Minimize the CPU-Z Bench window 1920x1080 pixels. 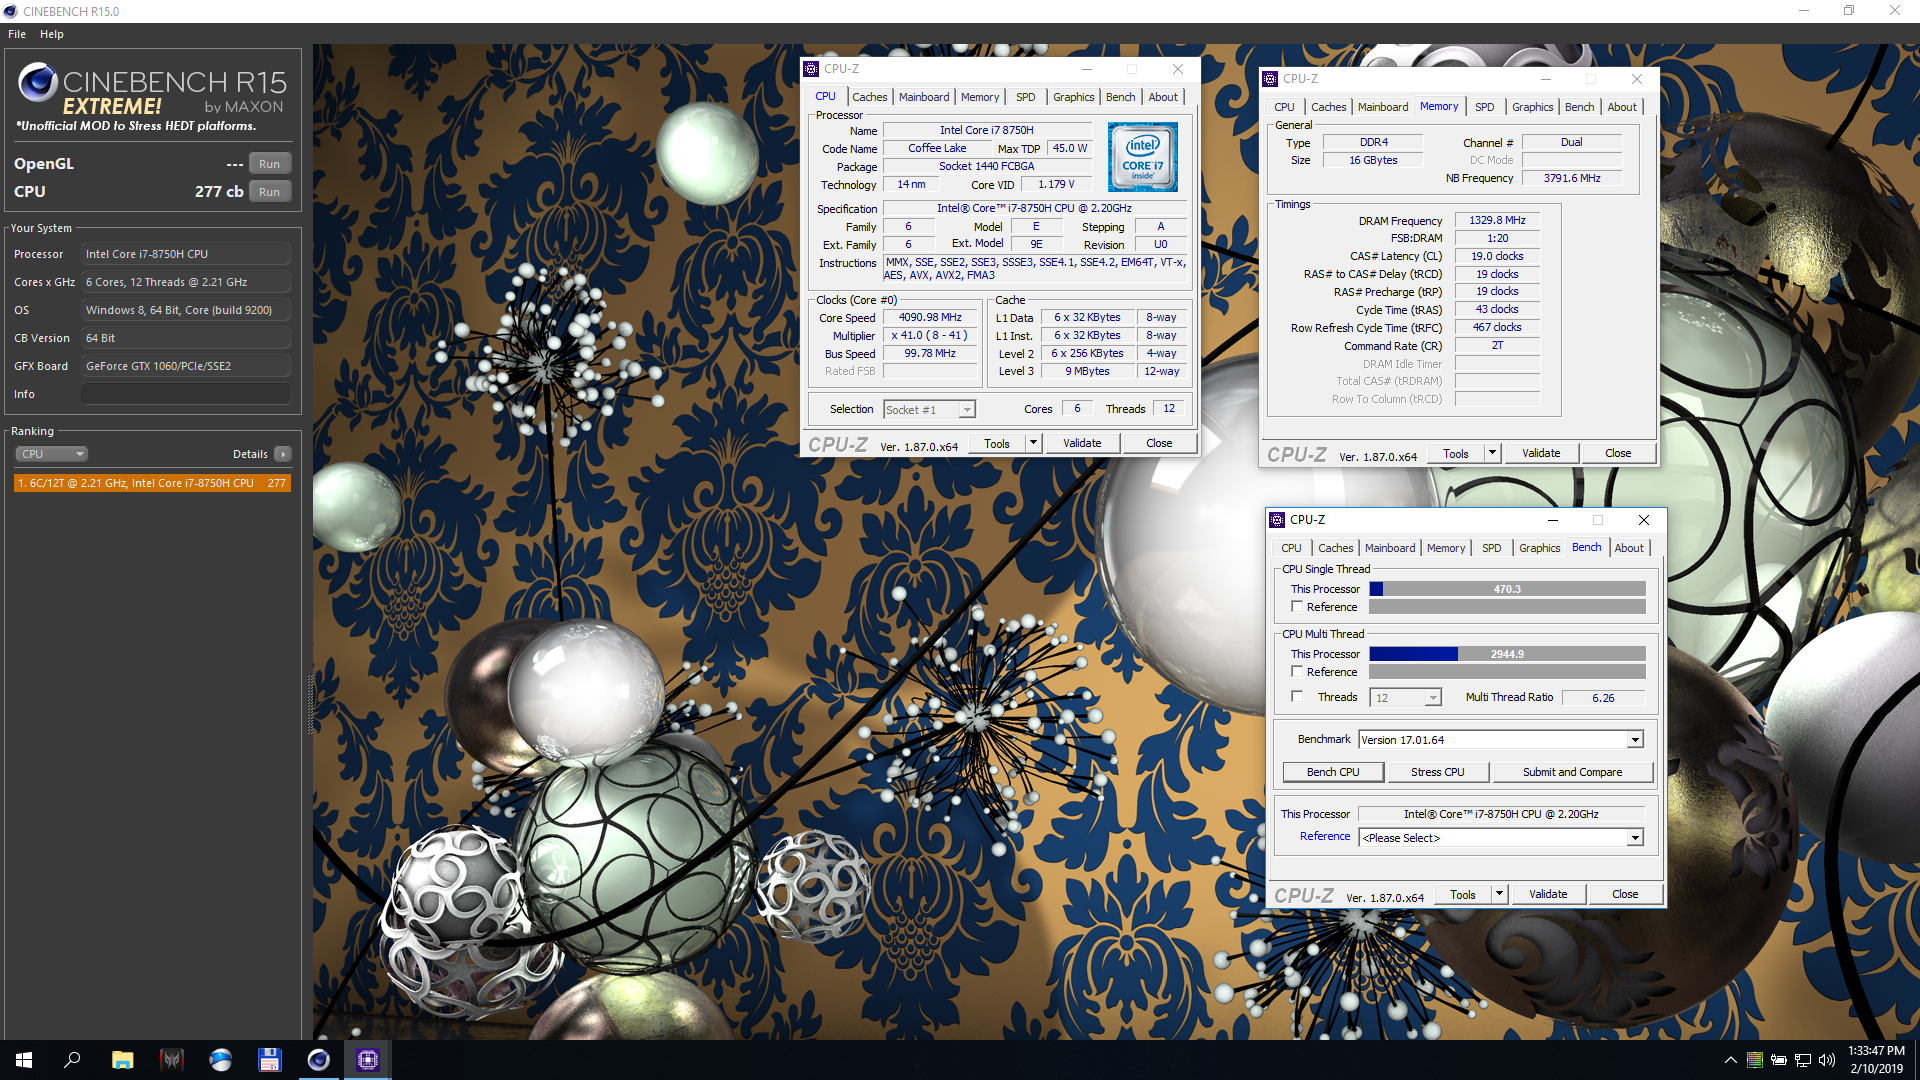click(x=1553, y=520)
